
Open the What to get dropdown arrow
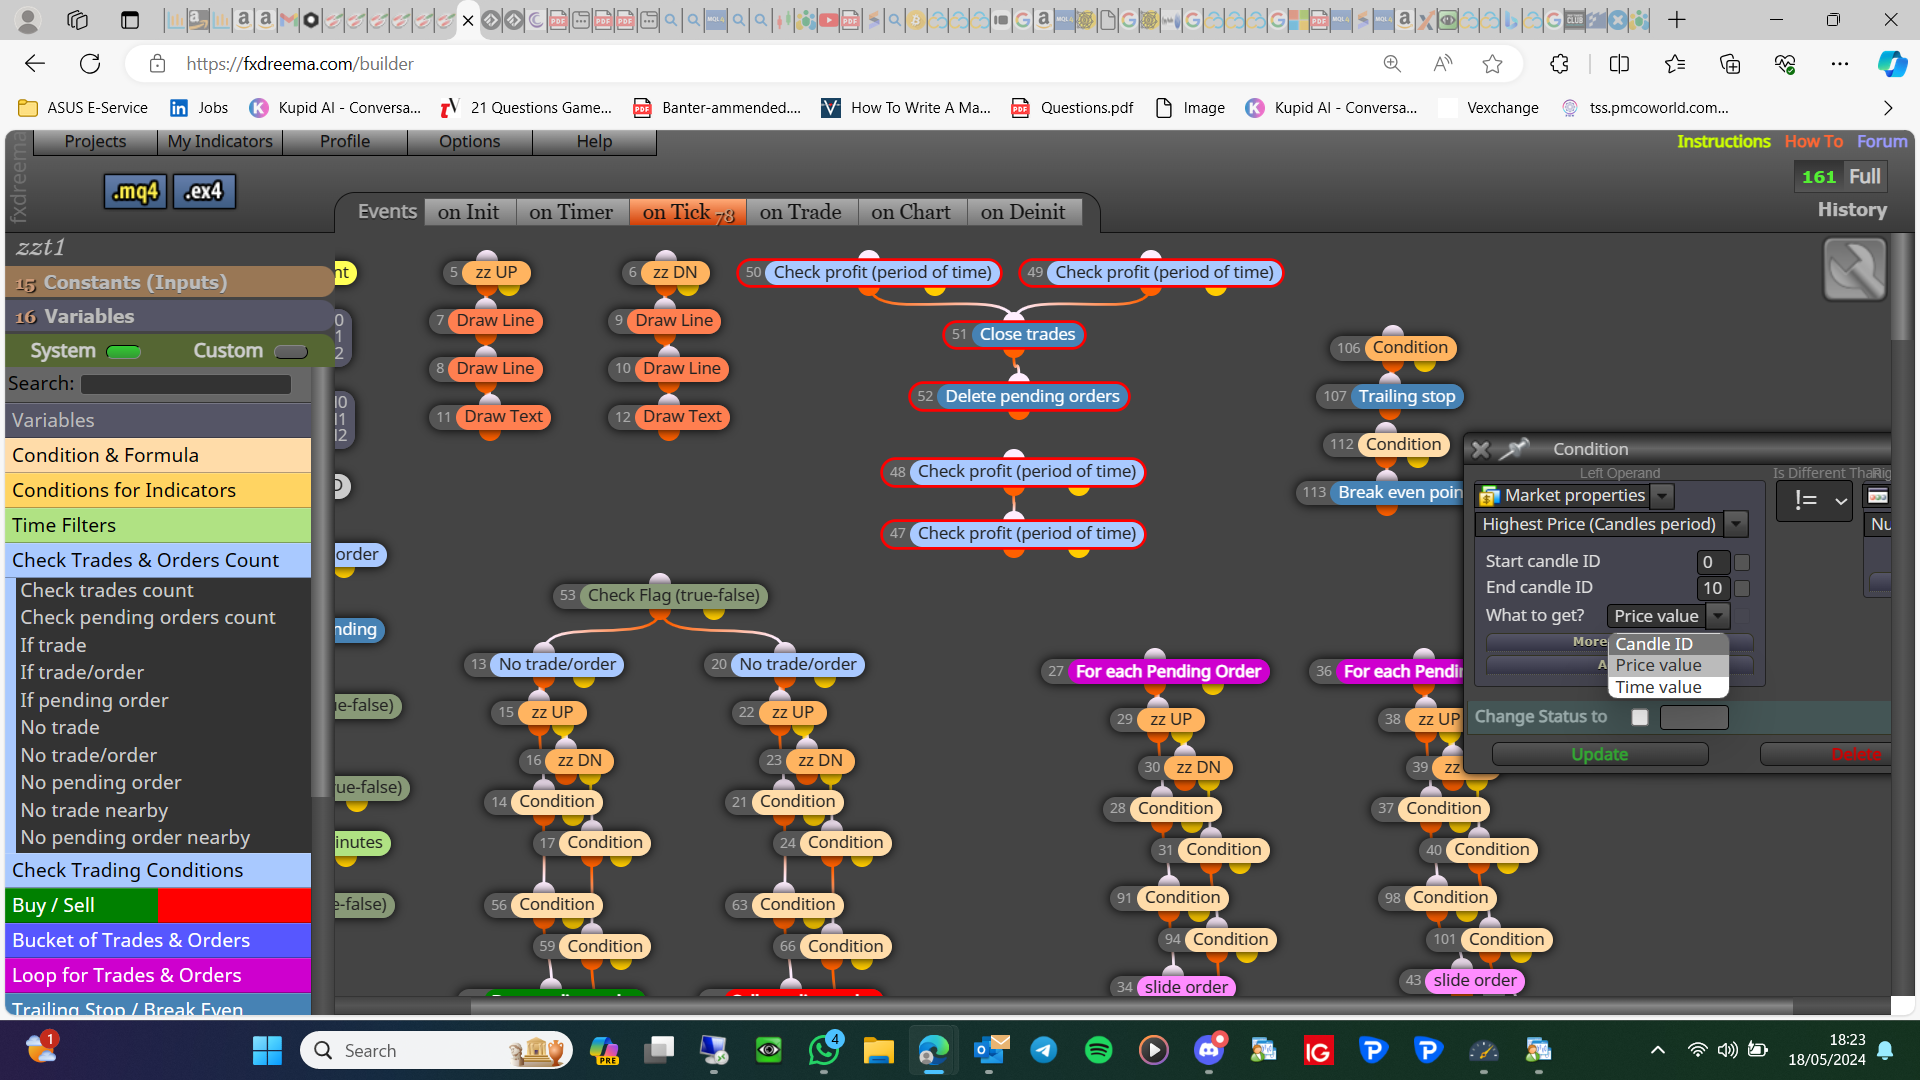(x=1718, y=616)
